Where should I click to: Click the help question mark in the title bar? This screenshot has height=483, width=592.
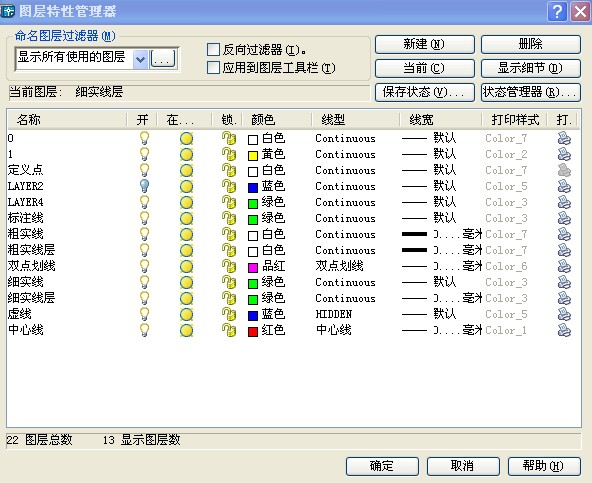[x=557, y=12]
